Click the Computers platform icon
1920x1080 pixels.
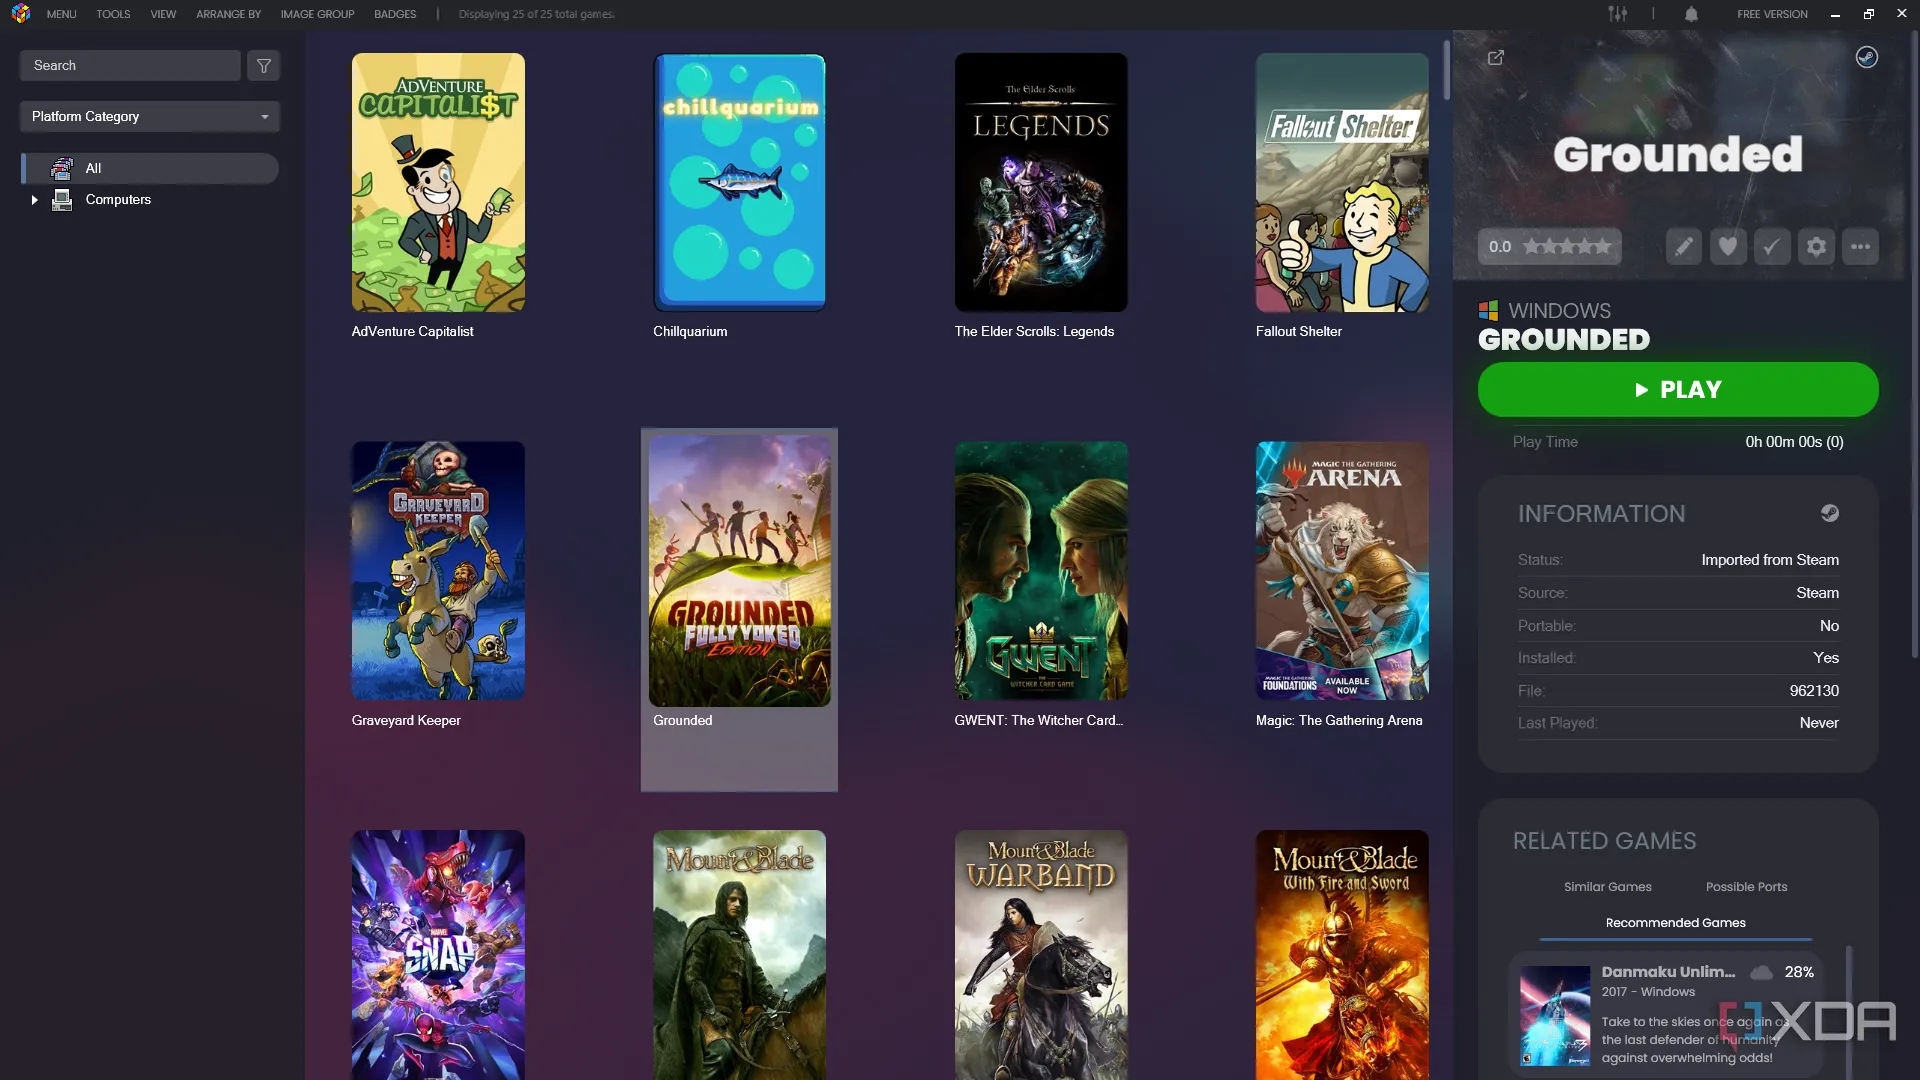(62, 200)
